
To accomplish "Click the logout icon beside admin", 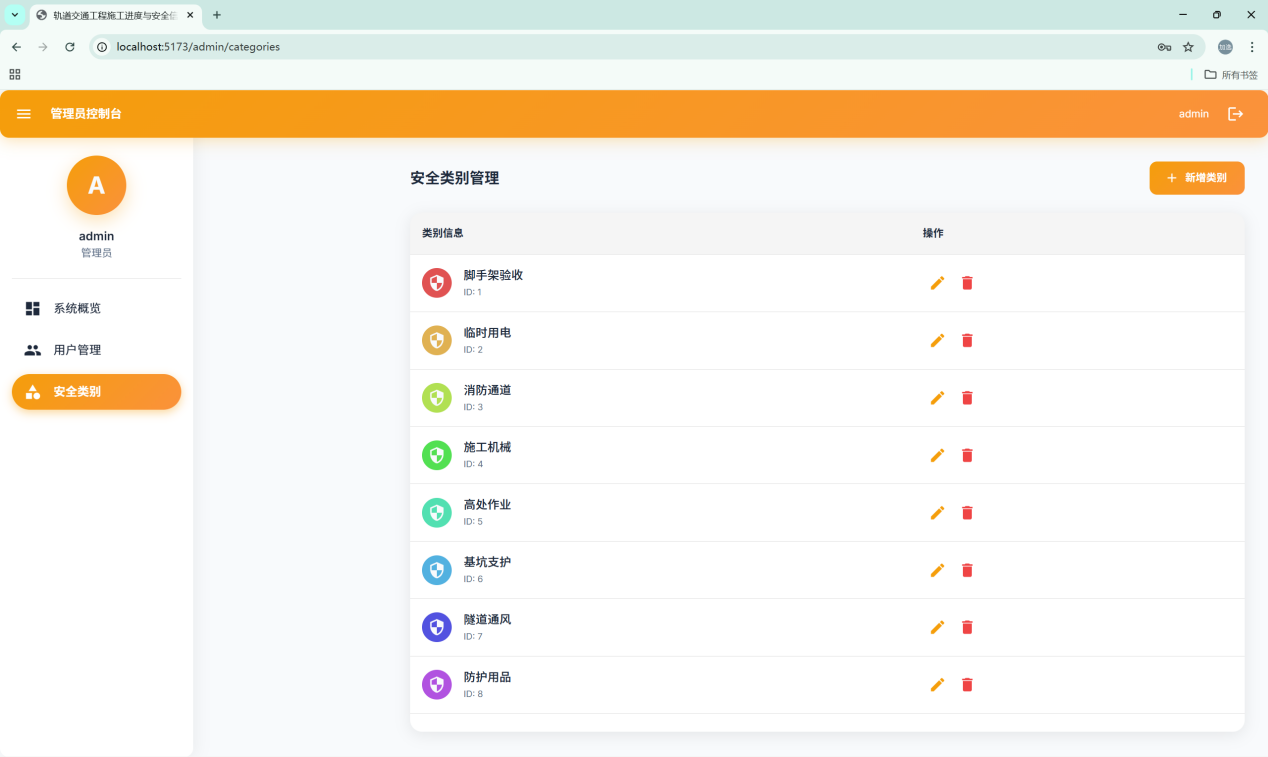I will (x=1236, y=113).
